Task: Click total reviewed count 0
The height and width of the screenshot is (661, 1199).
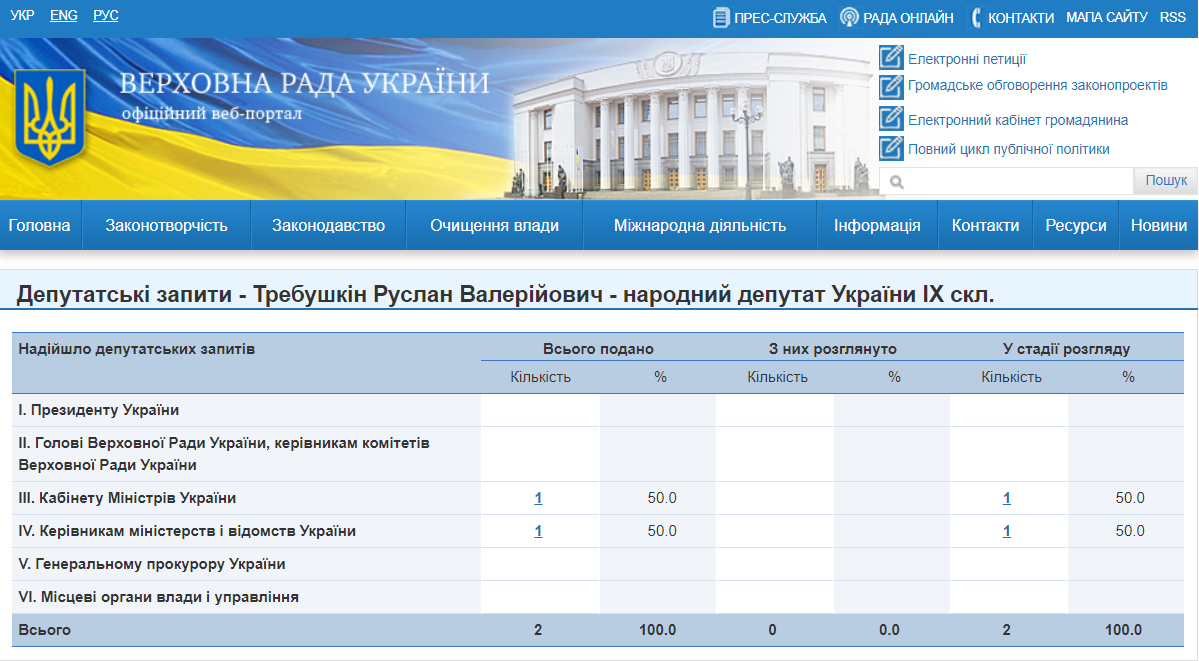Action: click(x=772, y=630)
